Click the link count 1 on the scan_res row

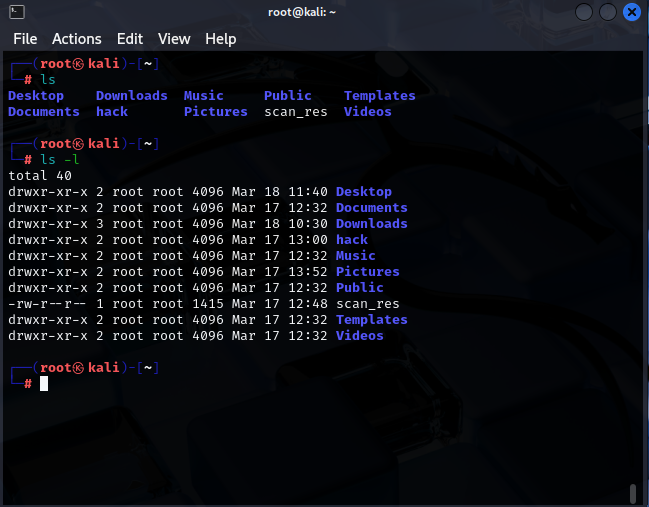100,304
